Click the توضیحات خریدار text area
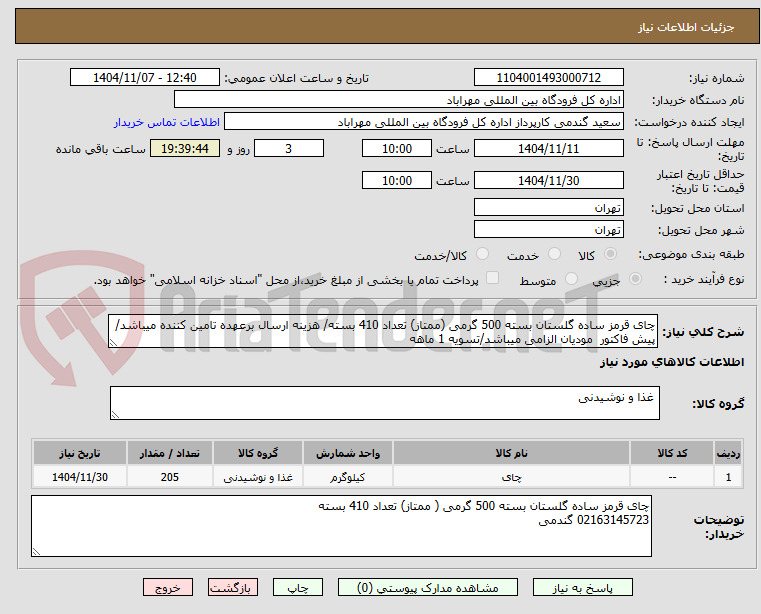This screenshot has height=614, width=761. [341, 526]
